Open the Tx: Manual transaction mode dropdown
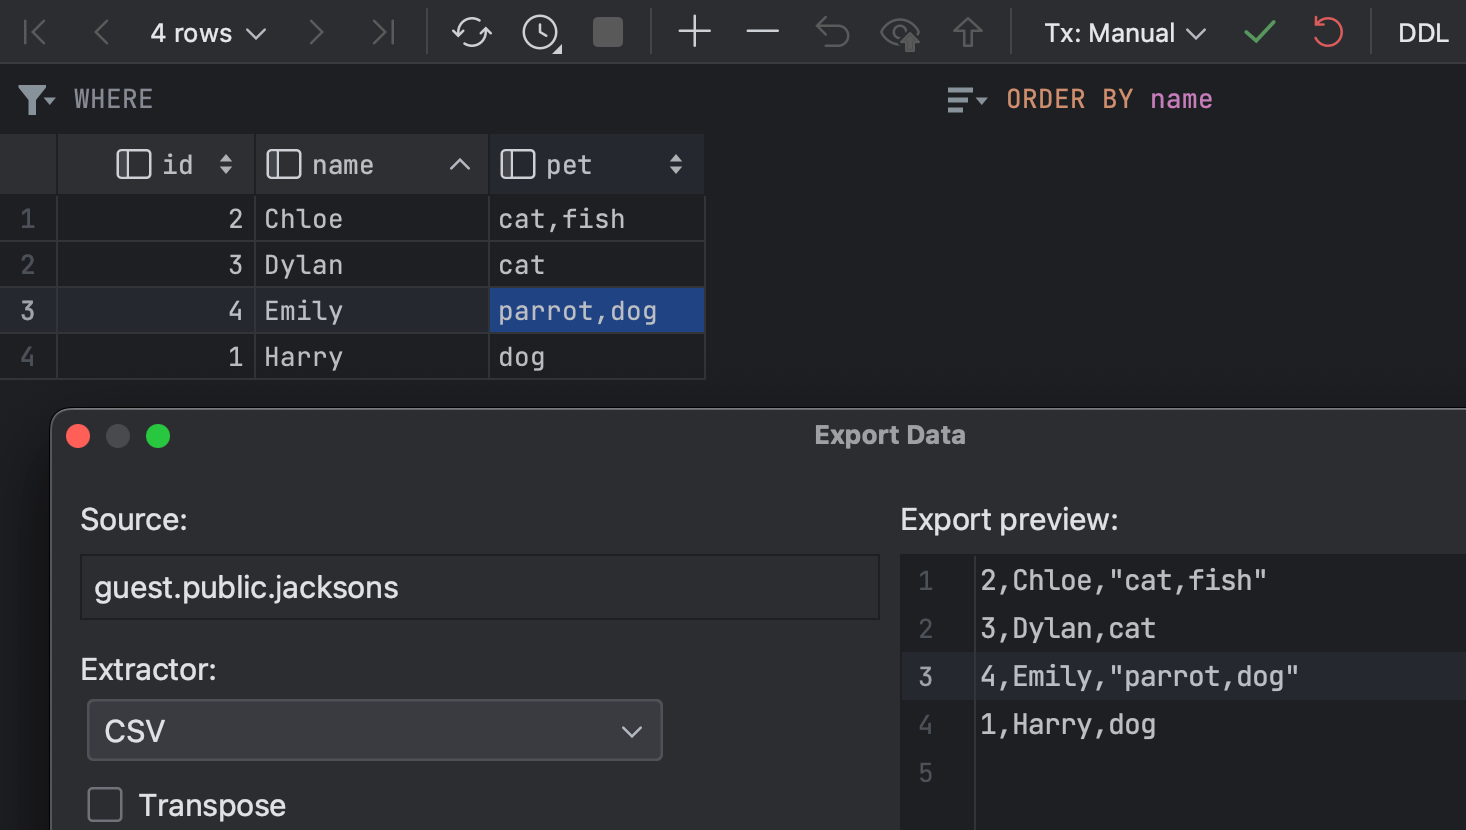The width and height of the screenshot is (1466, 830). 1123,32
